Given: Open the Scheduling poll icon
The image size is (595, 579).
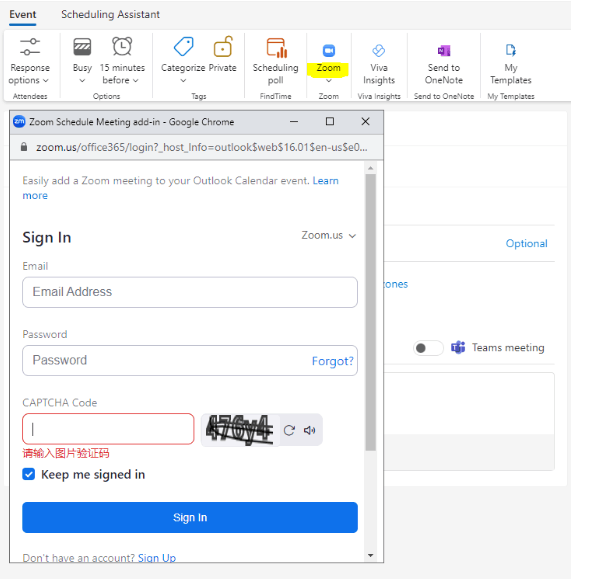Looking at the screenshot, I should click(x=276, y=48).
